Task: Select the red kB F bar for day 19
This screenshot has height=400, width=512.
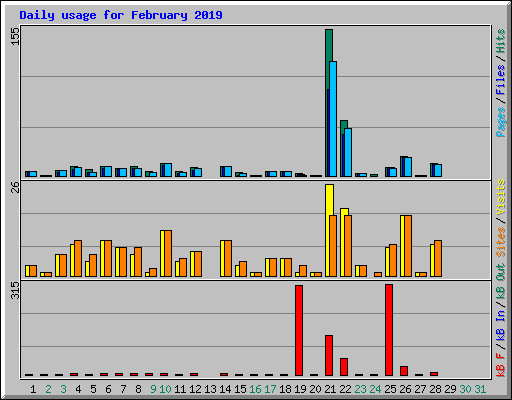Action: point(299,330)
